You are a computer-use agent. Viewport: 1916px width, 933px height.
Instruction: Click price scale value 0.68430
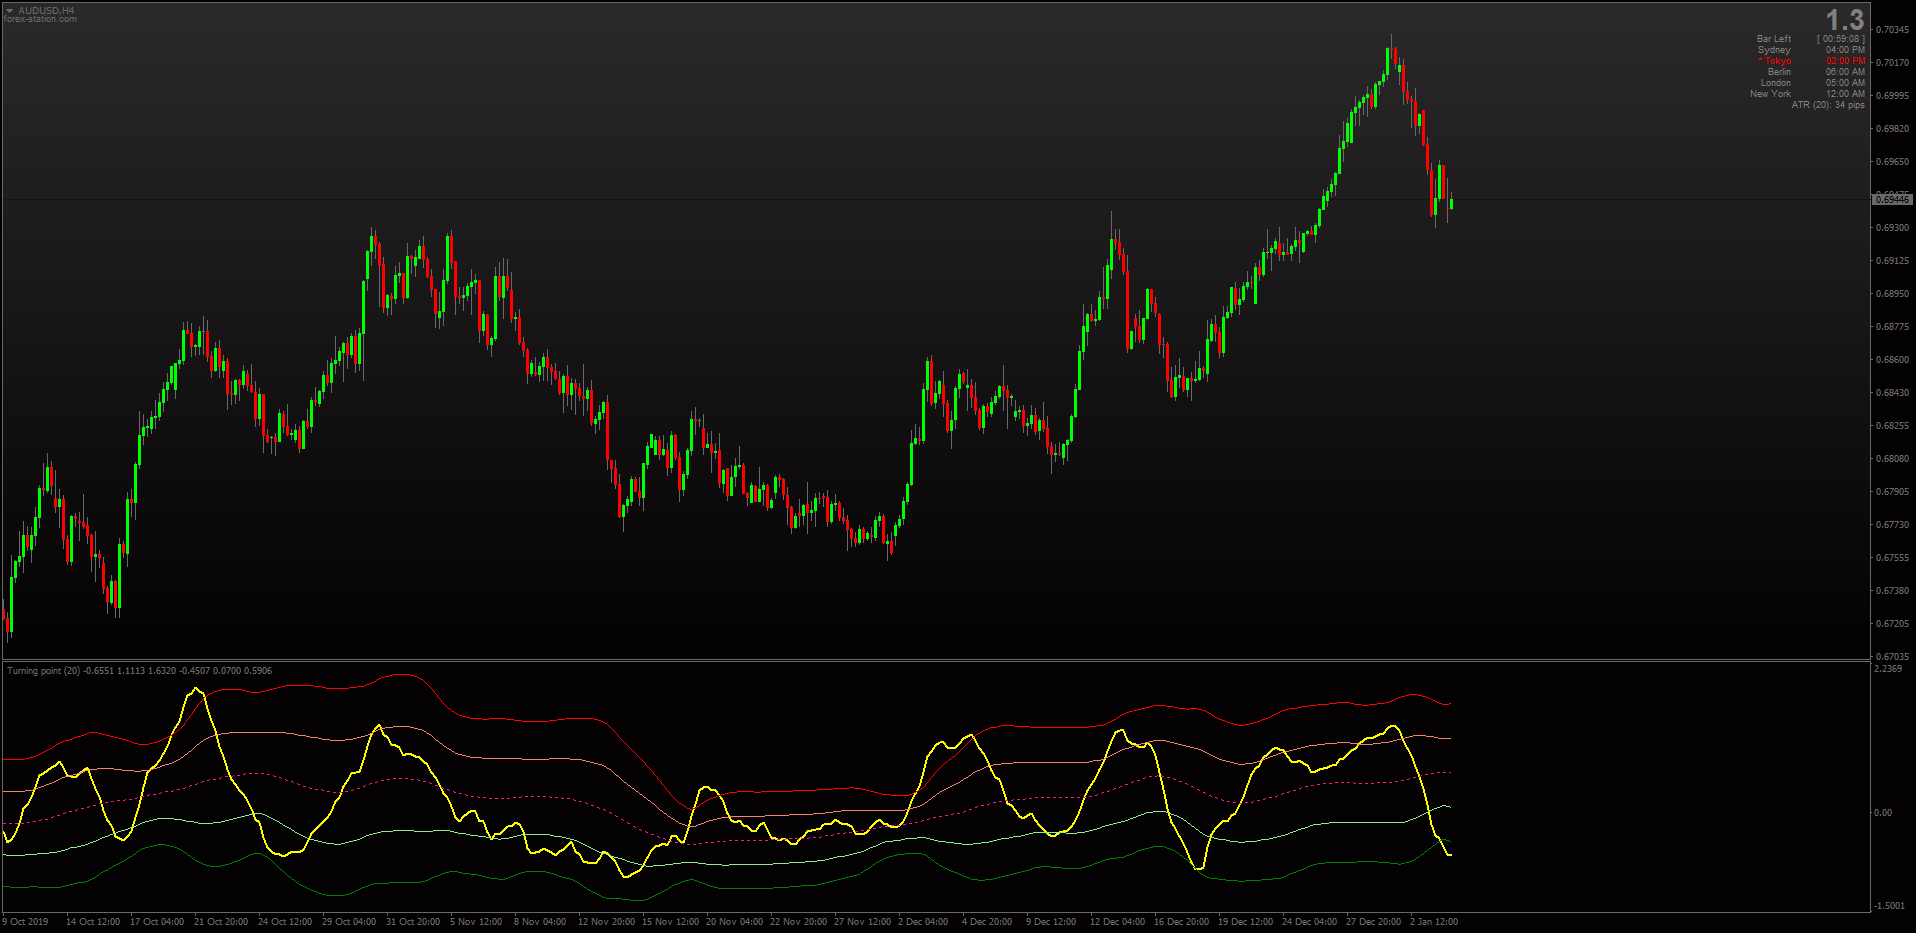coord(1893,393)
